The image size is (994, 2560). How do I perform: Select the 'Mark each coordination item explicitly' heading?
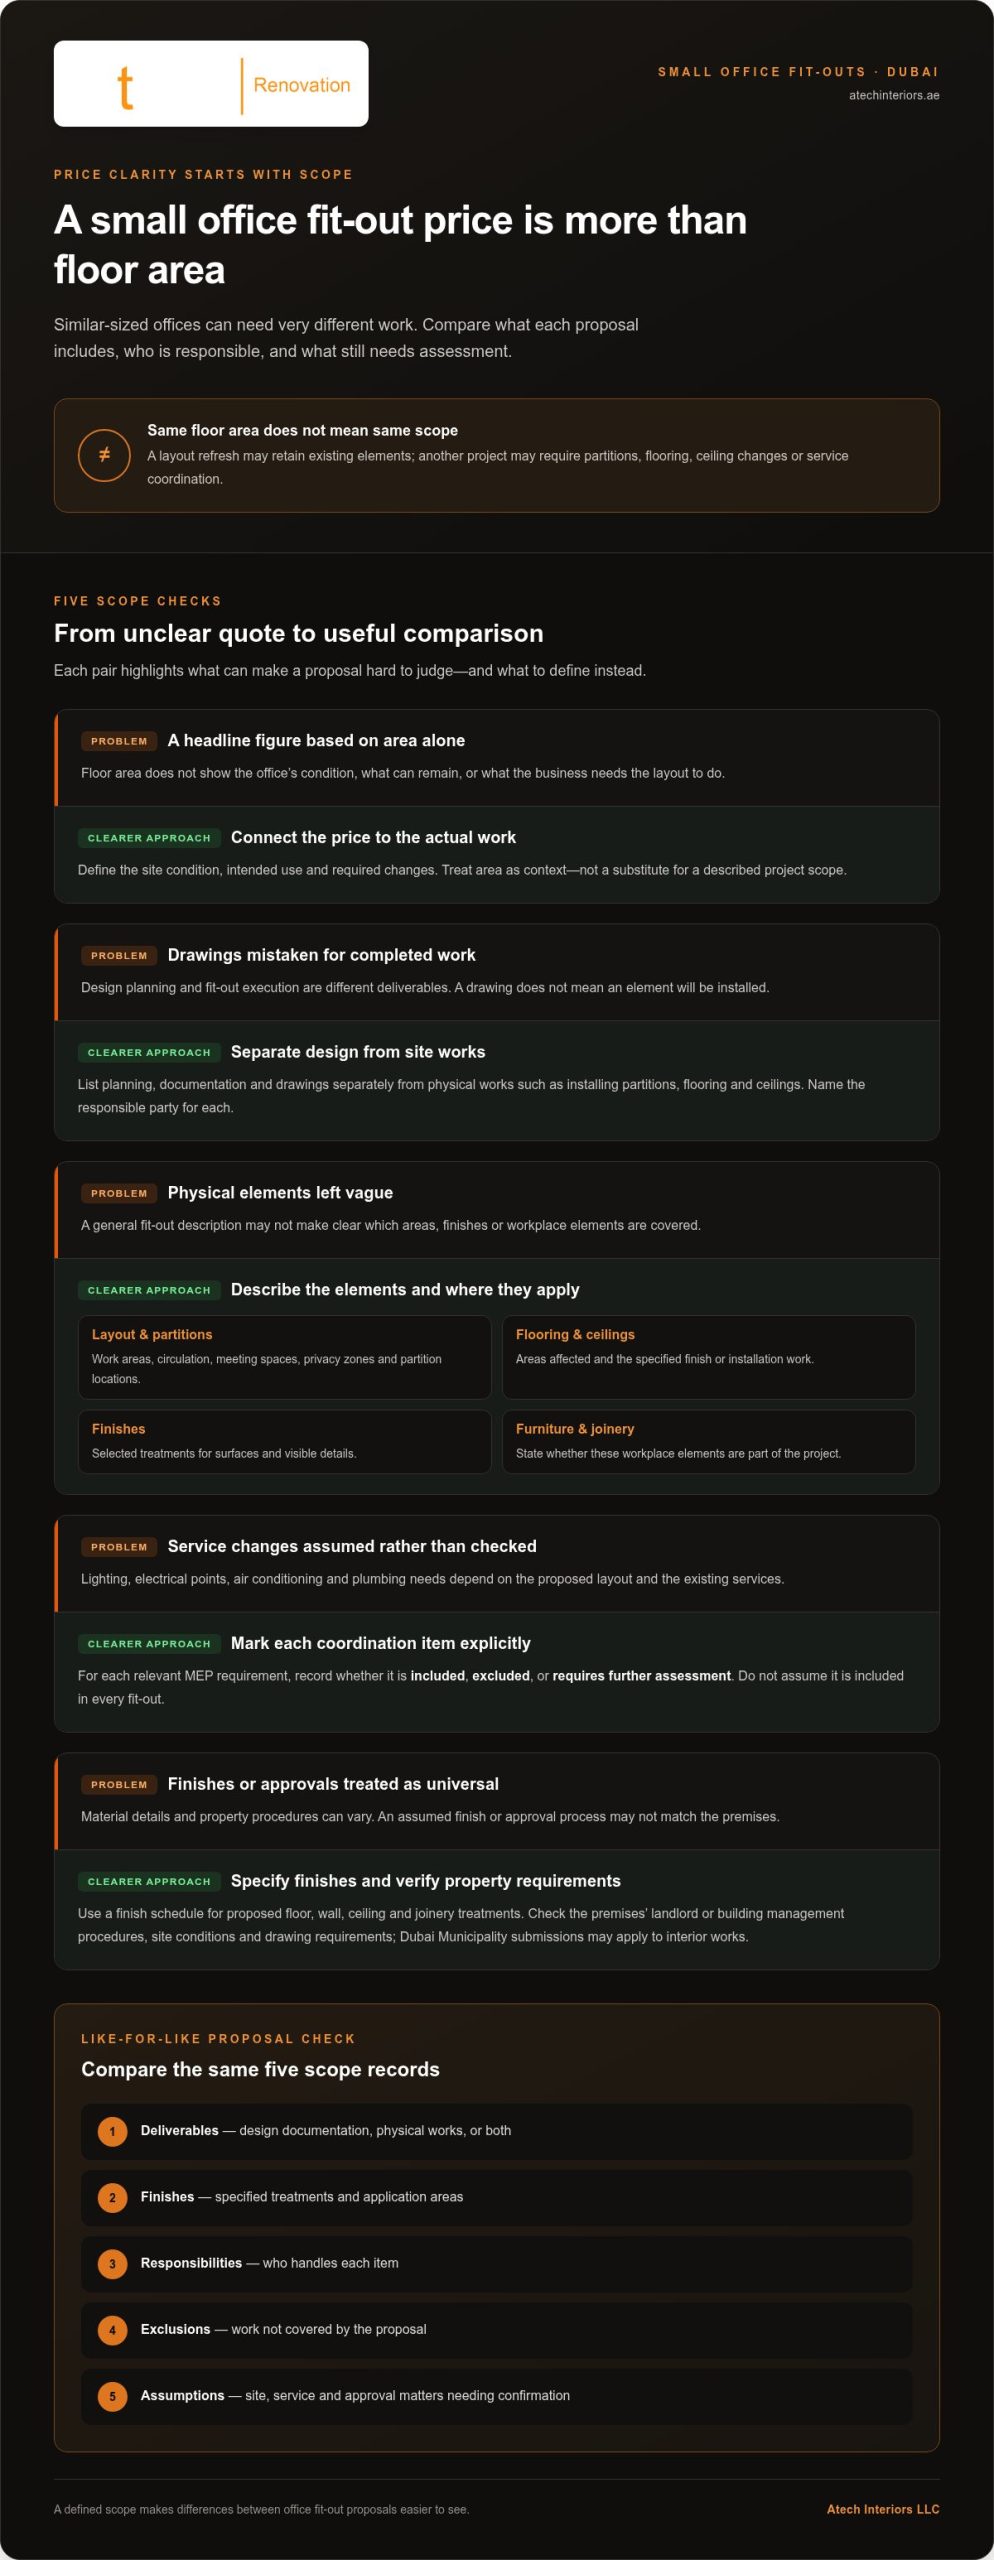click(380, 1643)
